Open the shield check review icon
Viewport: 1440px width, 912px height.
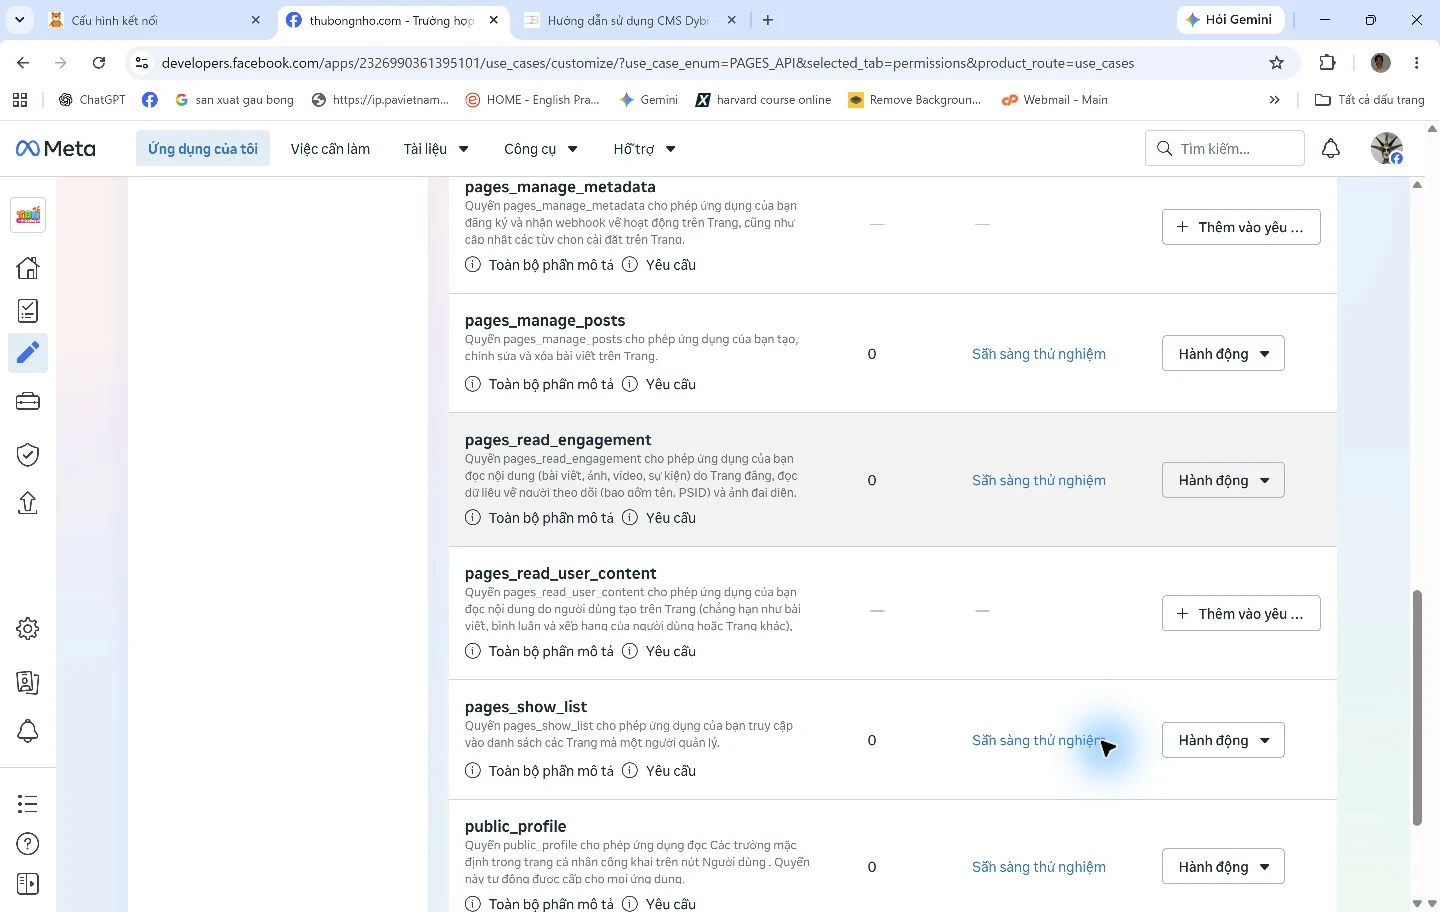28,455
